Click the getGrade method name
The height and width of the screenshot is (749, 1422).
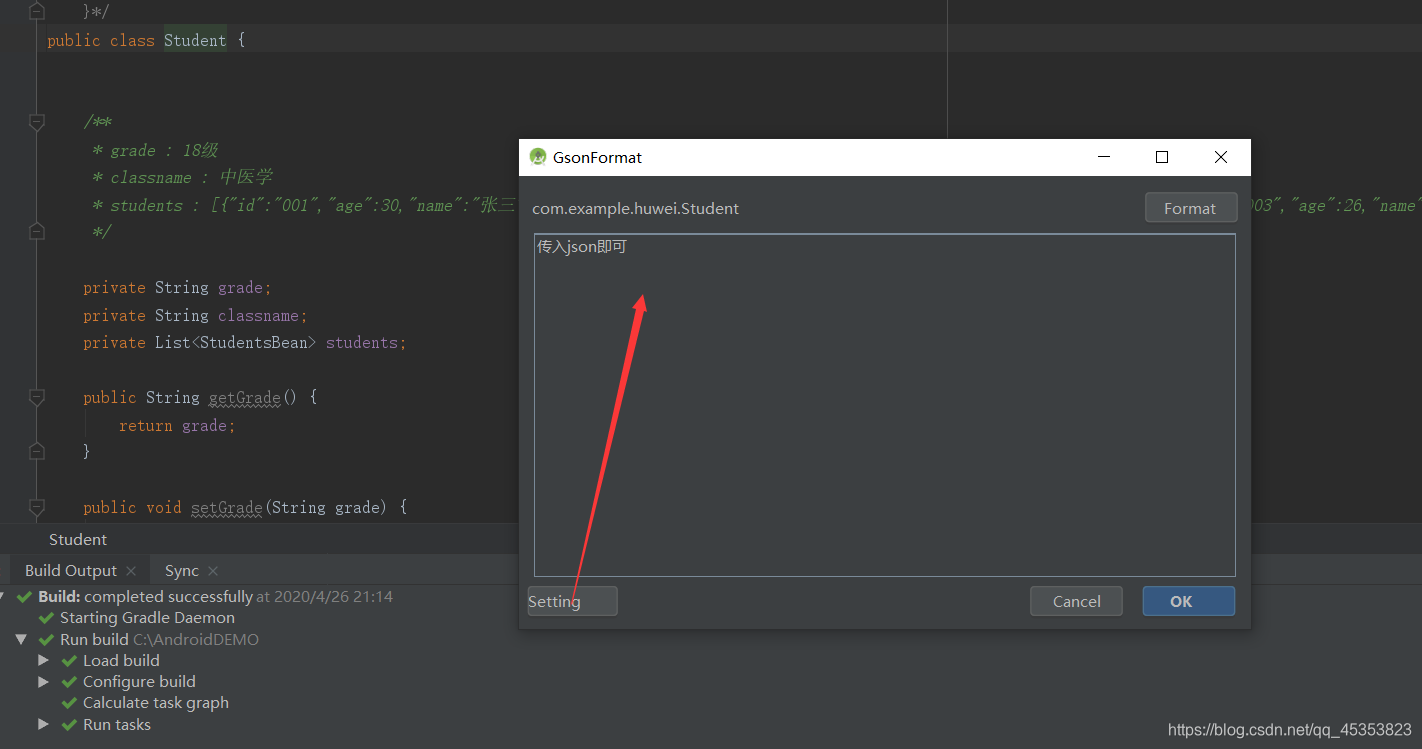[245, 397]
